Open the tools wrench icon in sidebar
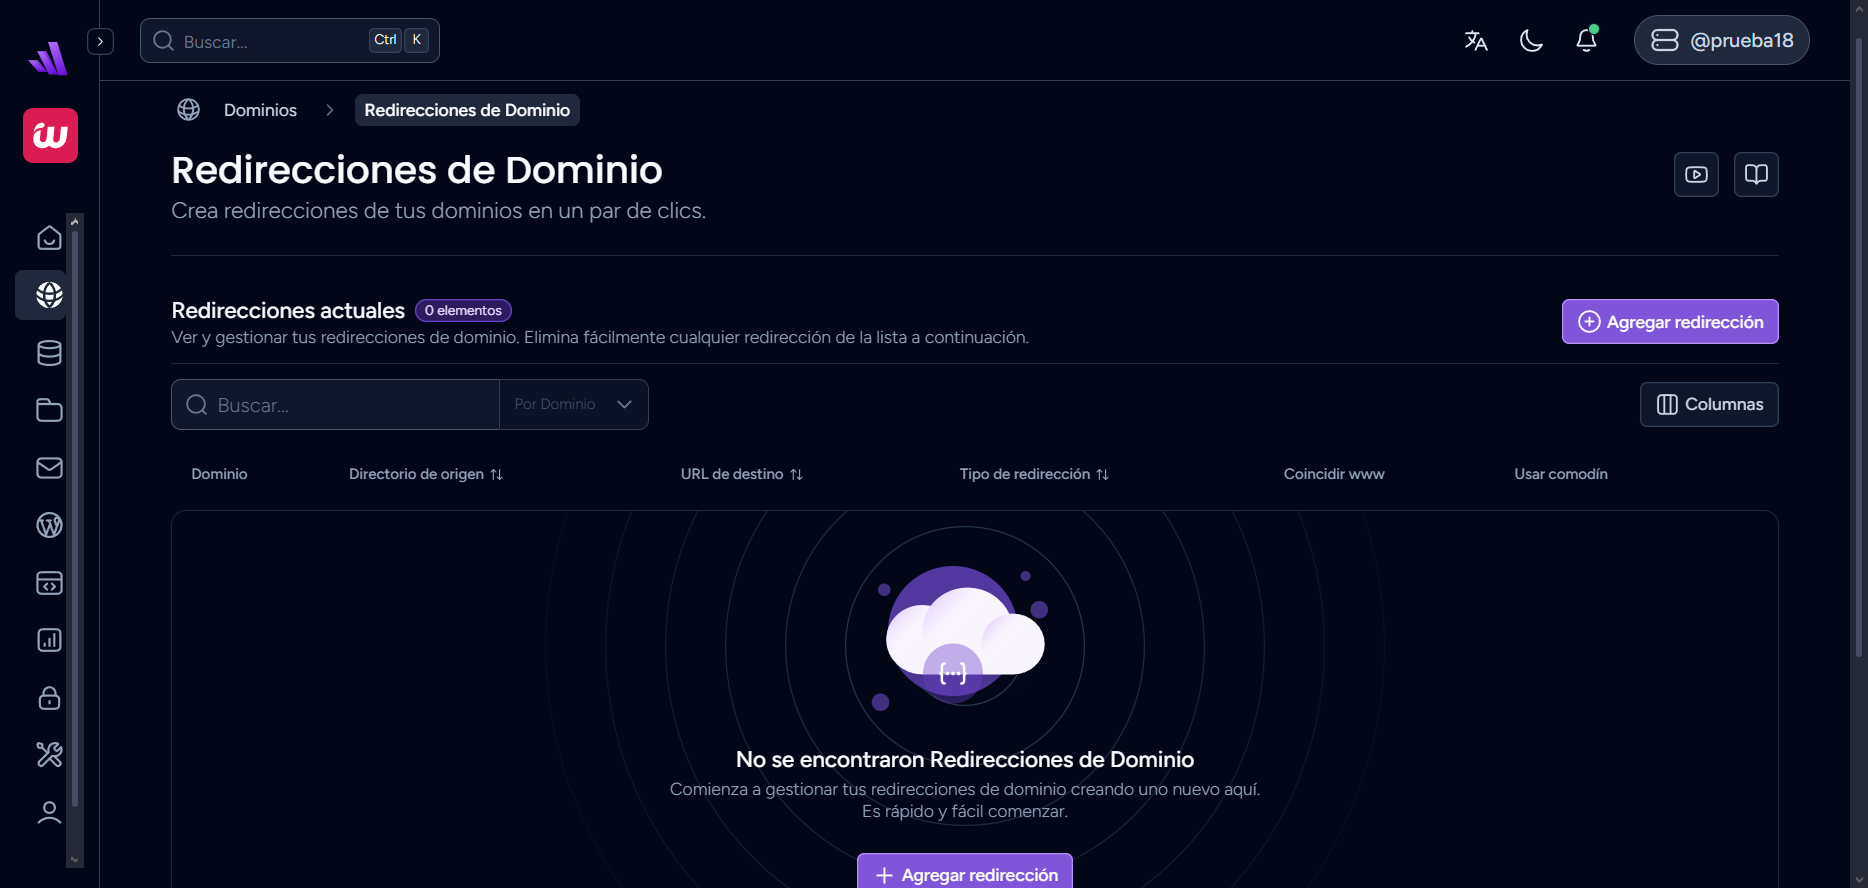 point(49,754)
